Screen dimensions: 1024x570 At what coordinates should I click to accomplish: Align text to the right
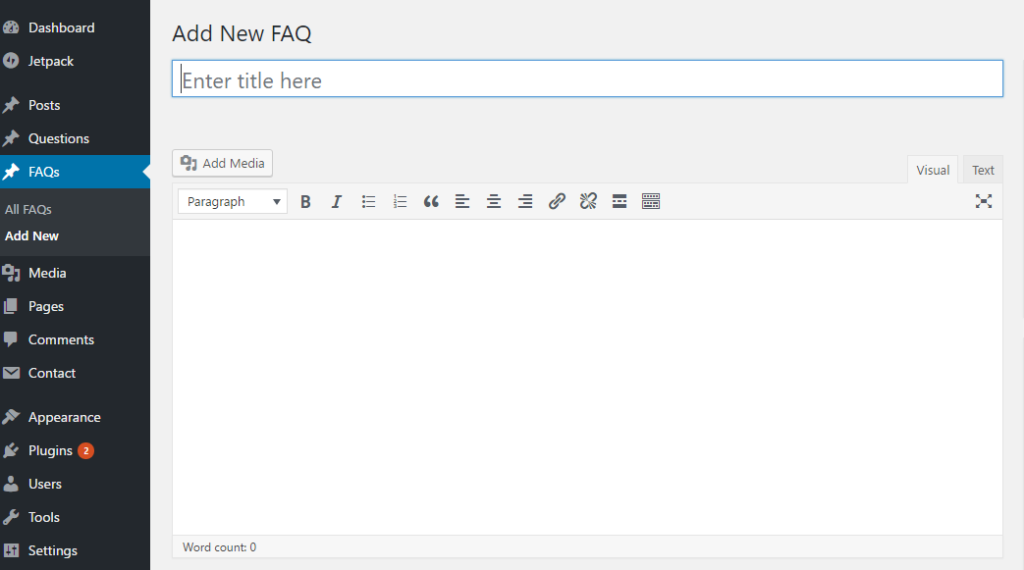tap(525, 202)
